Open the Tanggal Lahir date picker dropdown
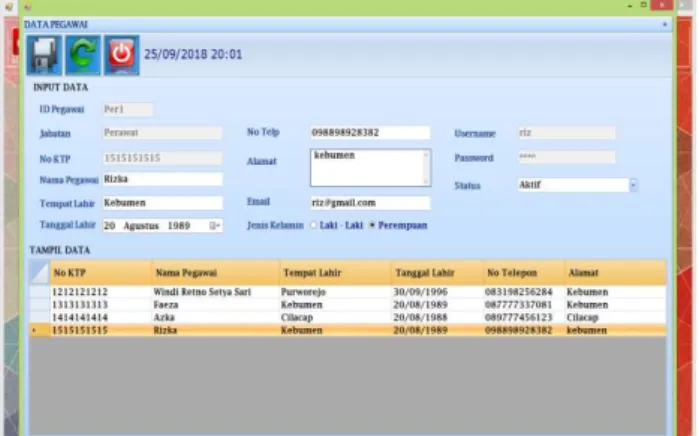 (x=215, y=226)
